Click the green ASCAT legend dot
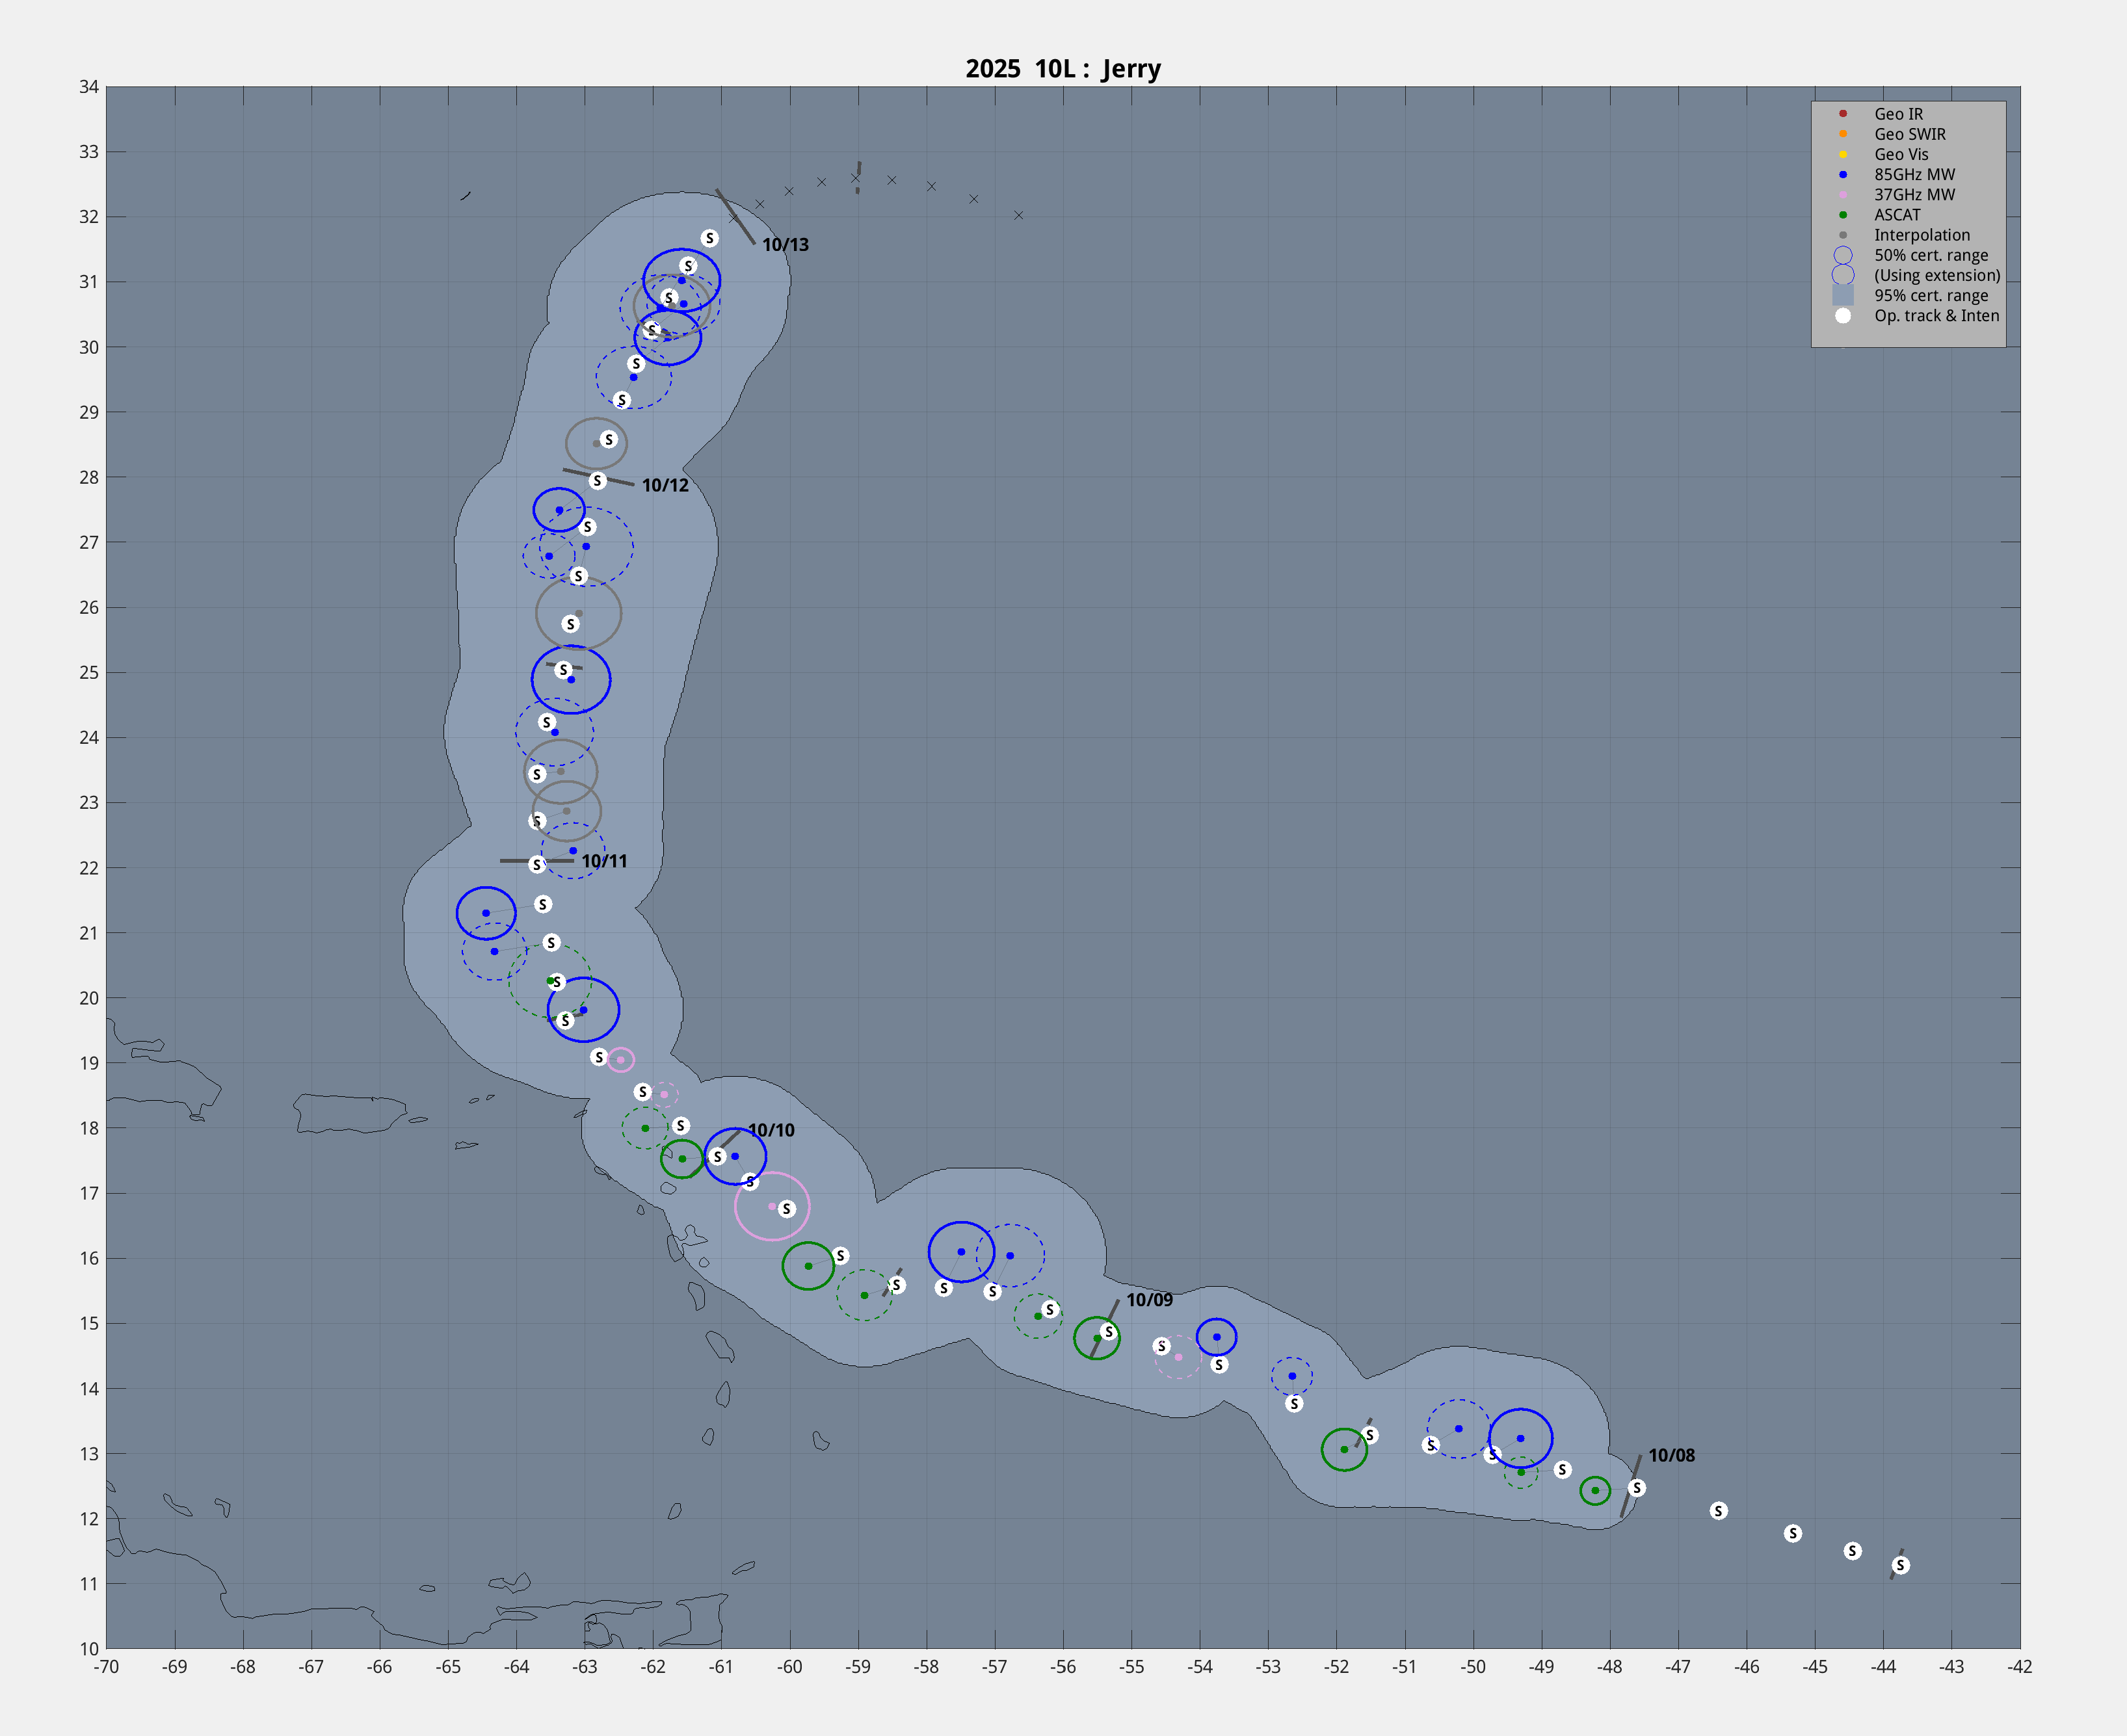2127x1736 pixels. (1842, 215)
